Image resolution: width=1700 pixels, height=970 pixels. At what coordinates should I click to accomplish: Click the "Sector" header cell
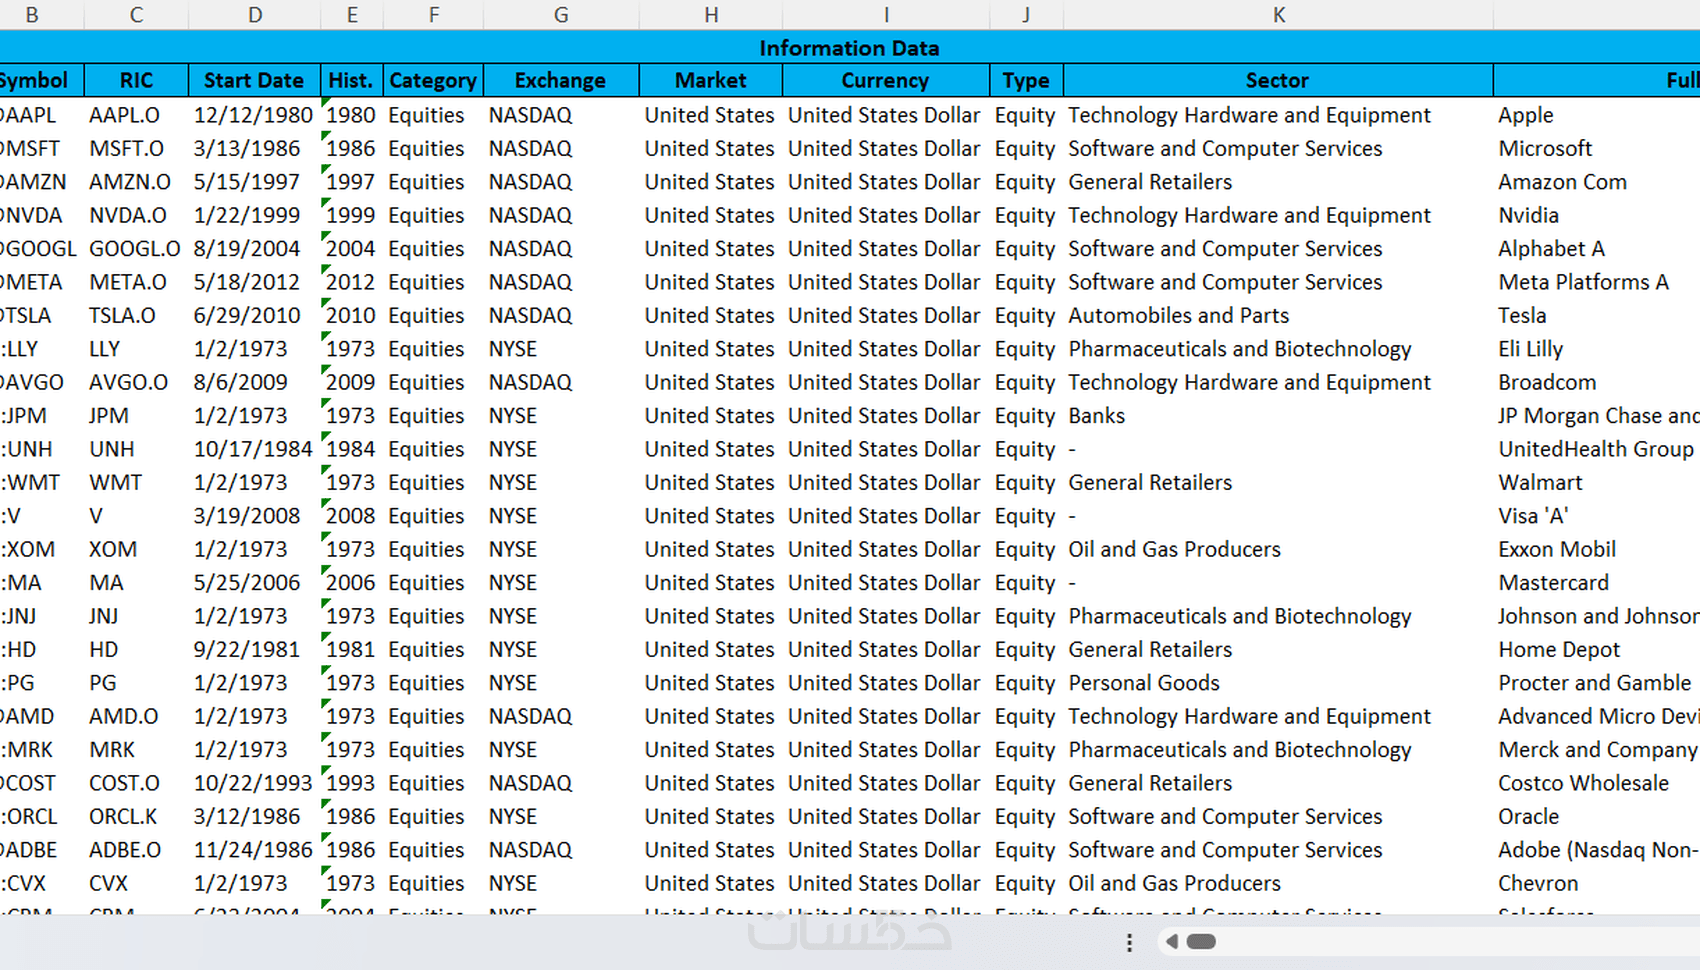(1278, 80)
